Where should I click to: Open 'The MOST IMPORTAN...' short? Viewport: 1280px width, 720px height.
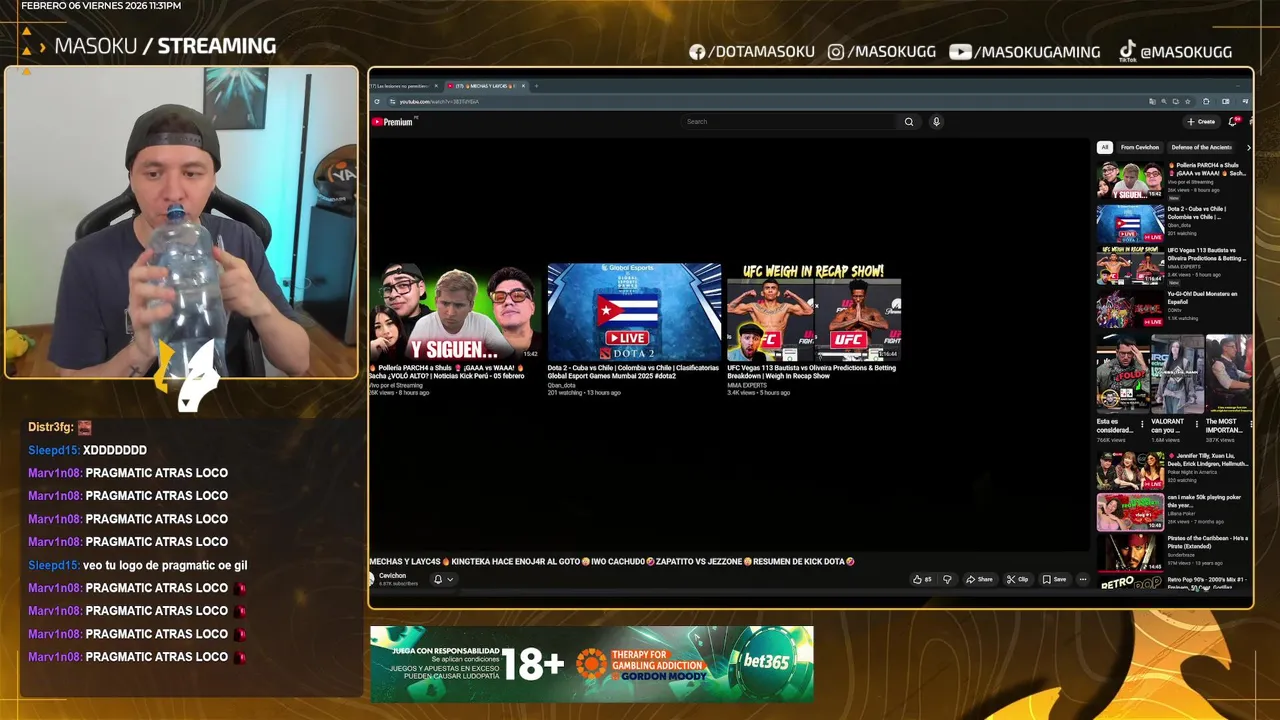(x=1228, y=388)
